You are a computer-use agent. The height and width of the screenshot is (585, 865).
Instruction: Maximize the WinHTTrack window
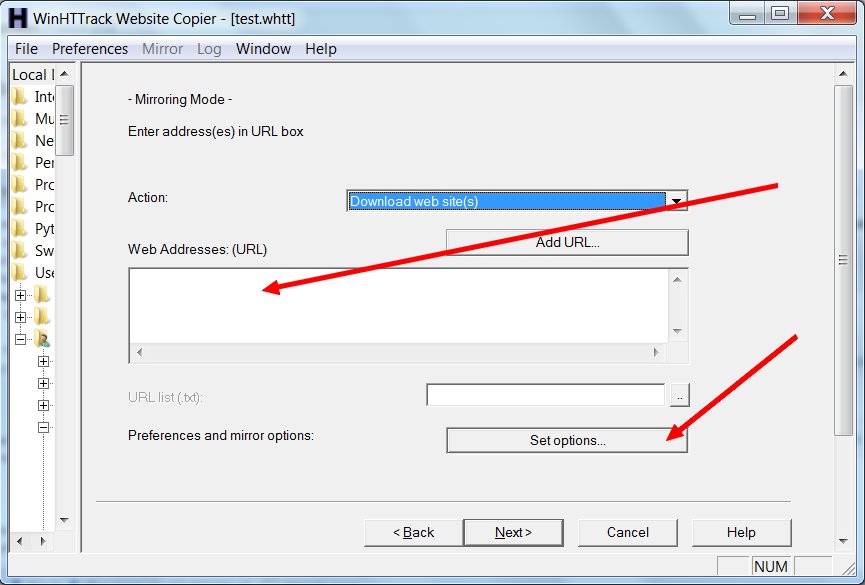780,14
